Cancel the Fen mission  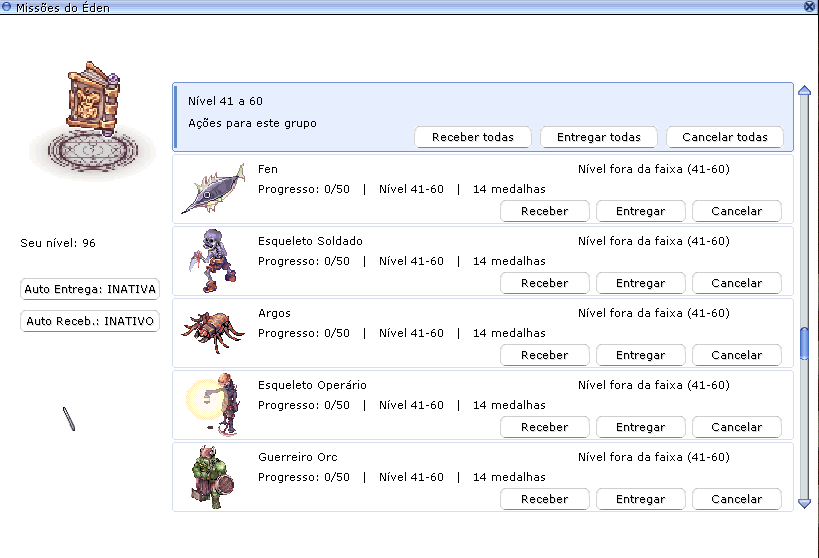737,211
